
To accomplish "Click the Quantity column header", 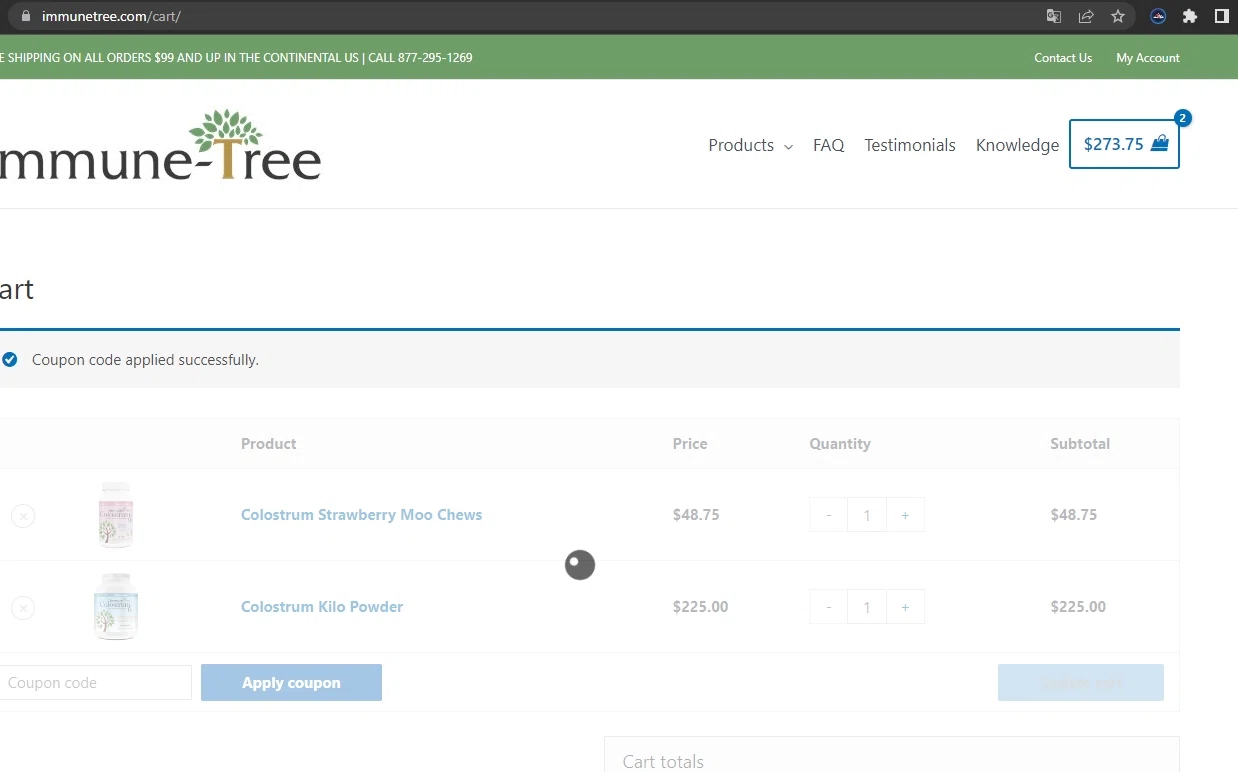I will point(840,444).
